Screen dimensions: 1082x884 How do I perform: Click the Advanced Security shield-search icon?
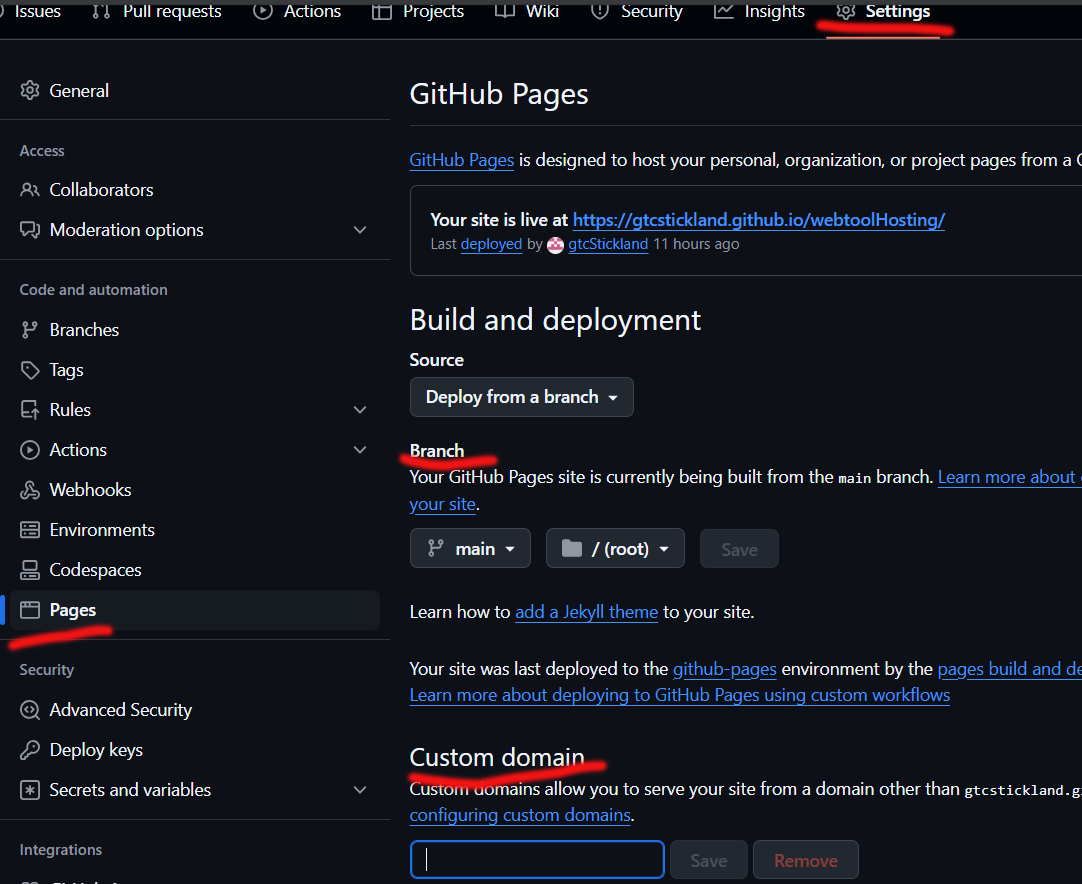[30, 710]
